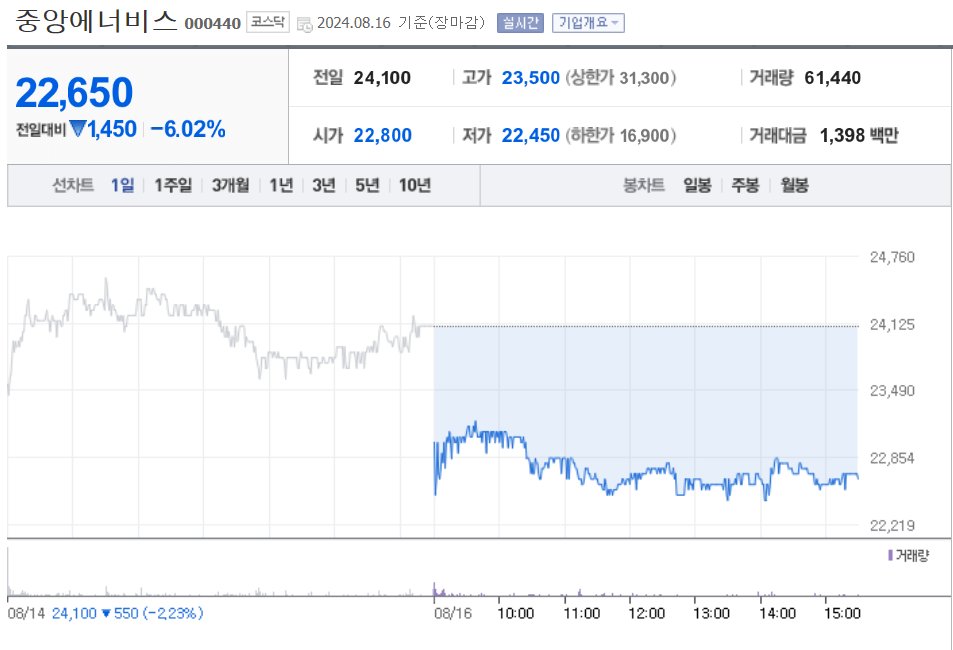
Task: Open the 일봉 daily candle chart
Action: 697,185
